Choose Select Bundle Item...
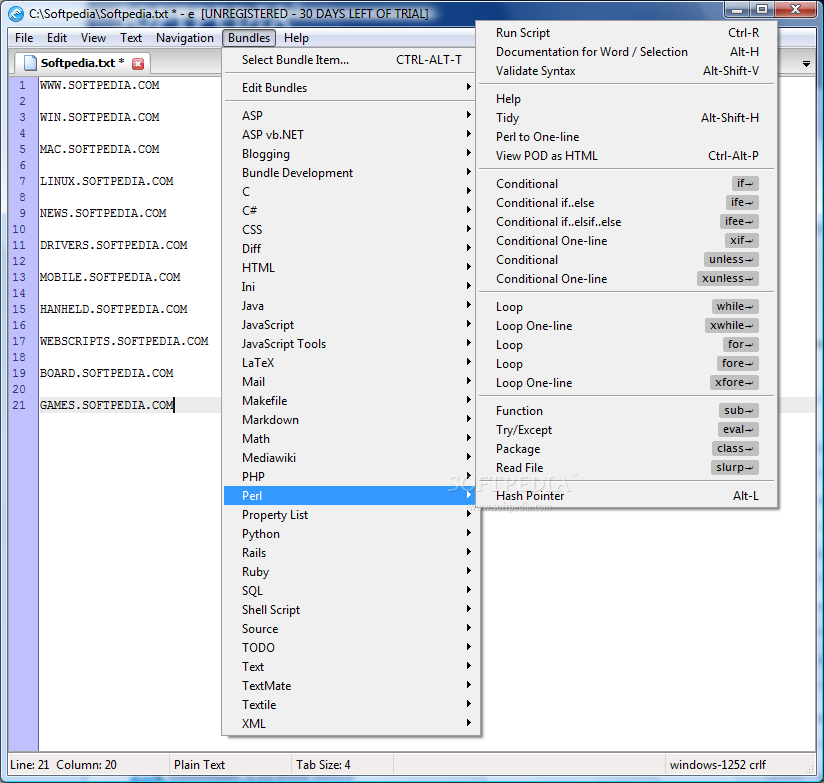824x783 pixels. coord(351,60)
